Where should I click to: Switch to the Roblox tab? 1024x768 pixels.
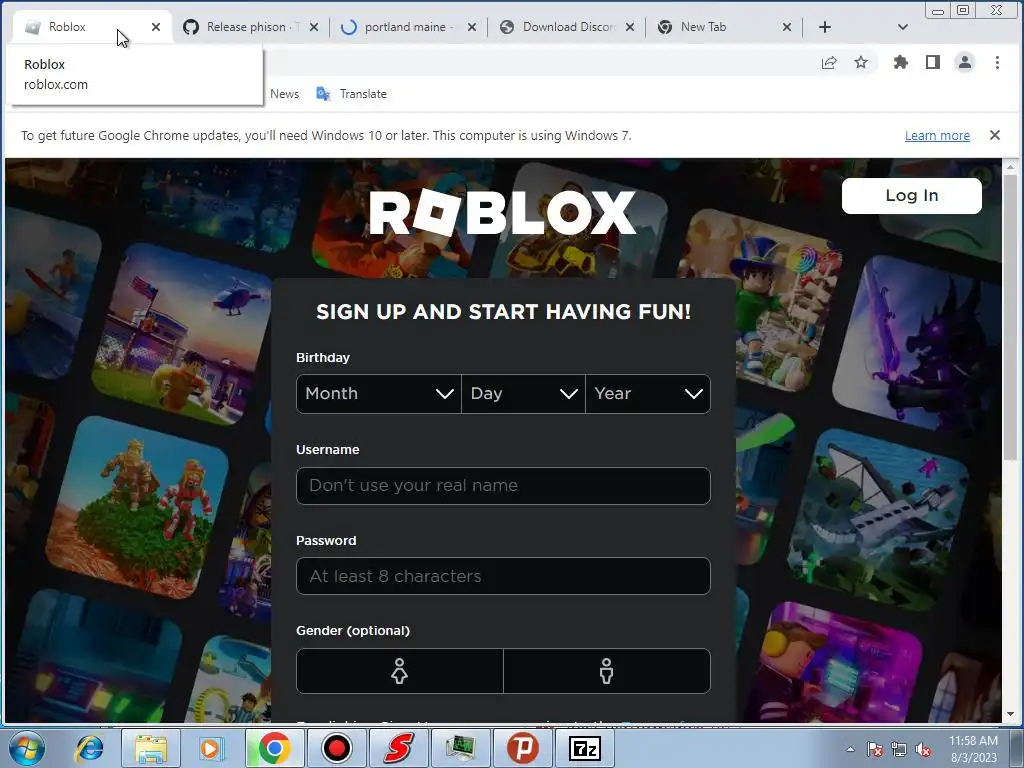coord(92,27)
